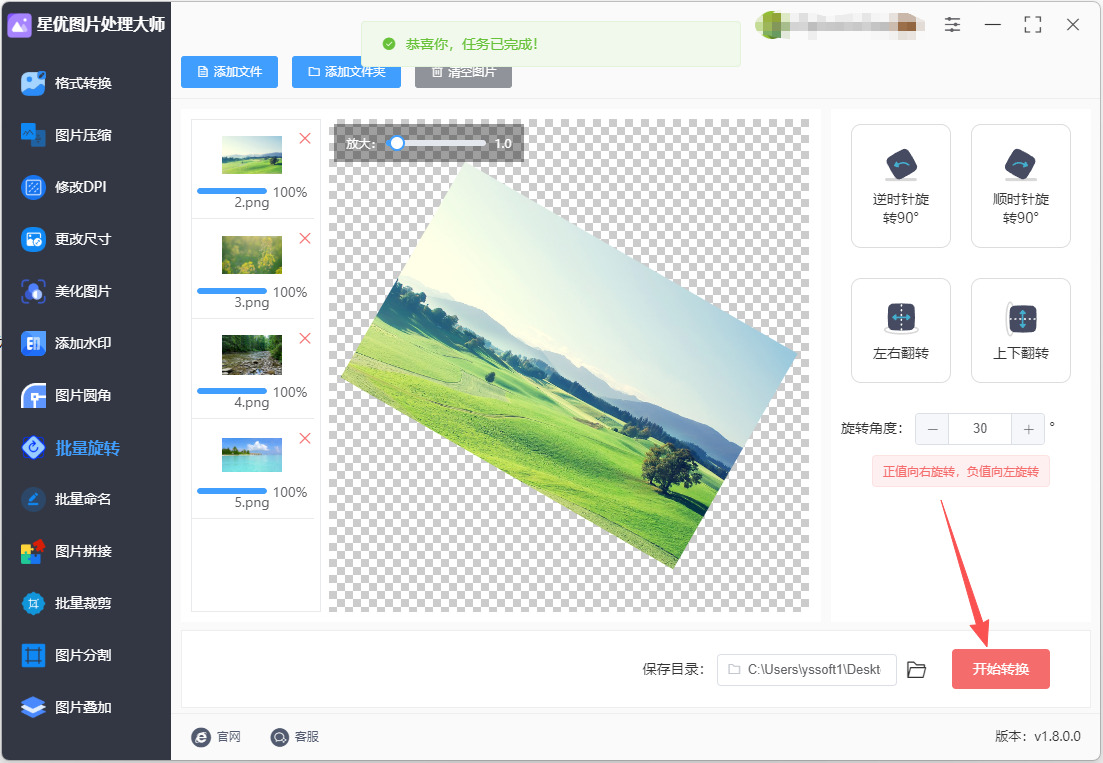Select the 4.png forest stream thumbnail

[x=252, y=354]
